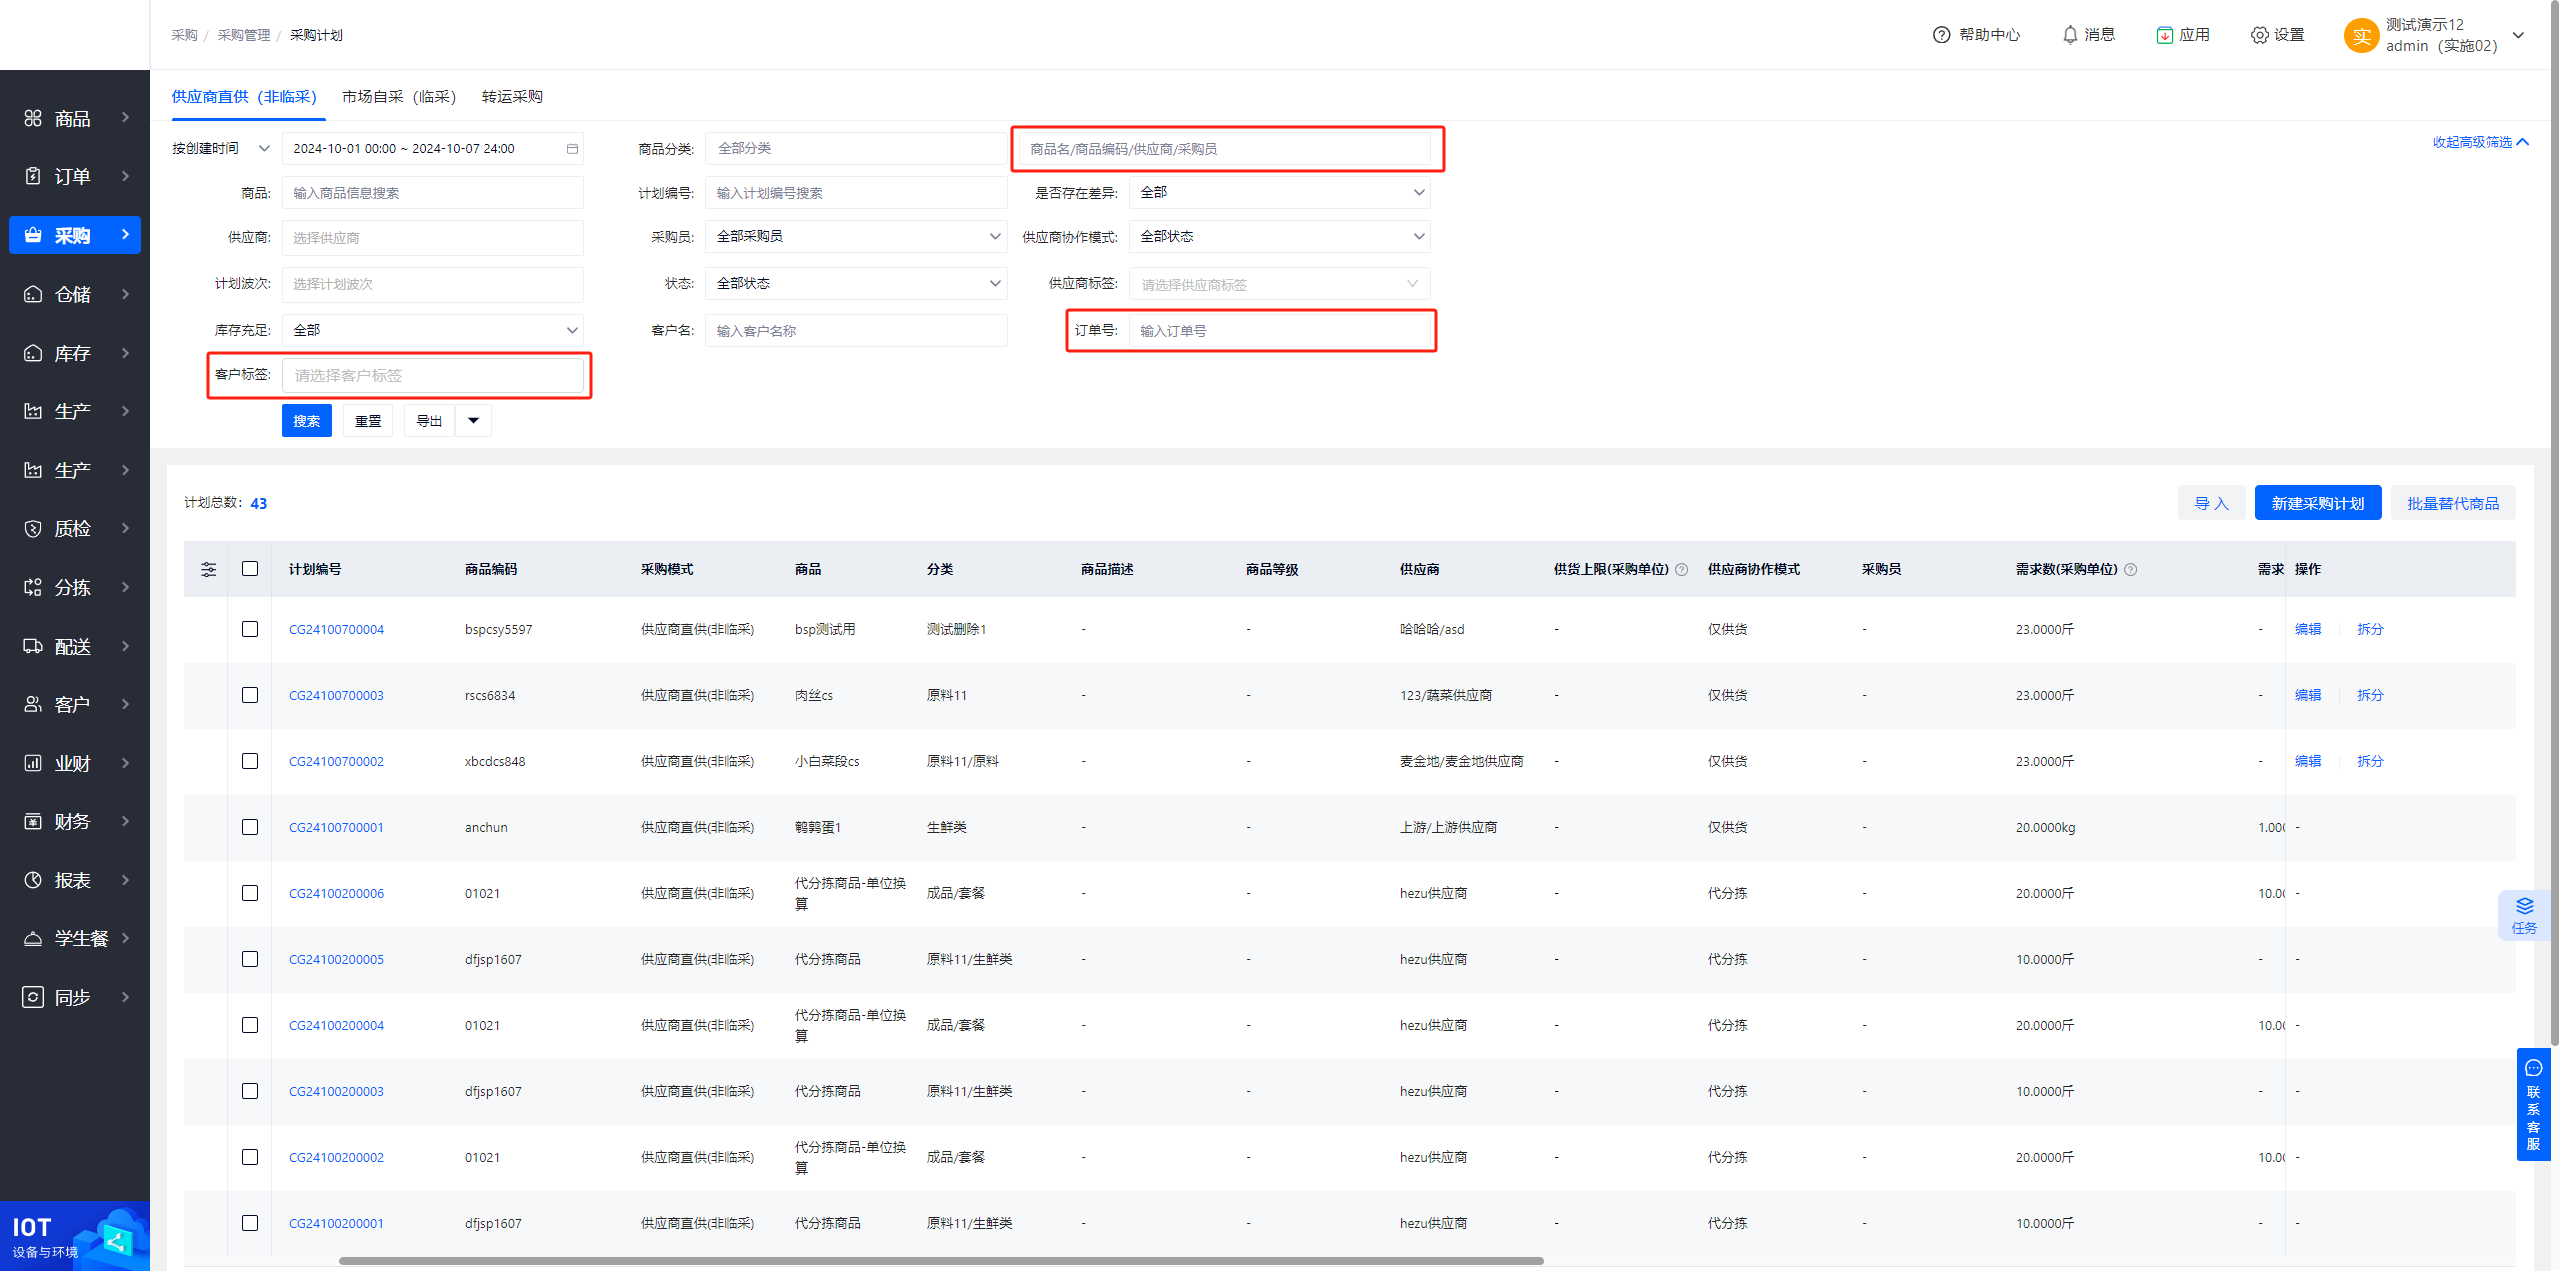Click help icon beside 供货上限(采购单位)
Image resolution: width=2560 pixels, height=1271 pixels.
click(1681, 570)
